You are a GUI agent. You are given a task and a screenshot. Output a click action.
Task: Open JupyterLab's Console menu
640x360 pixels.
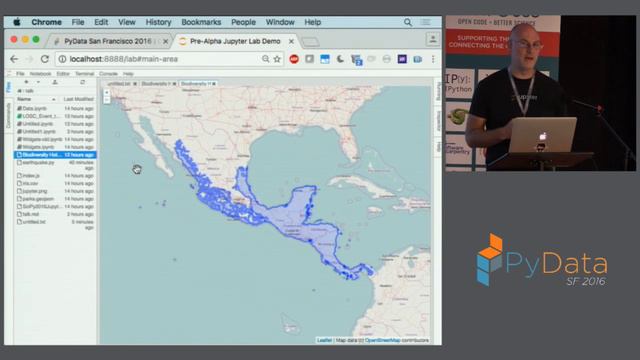tap(108, 74)
